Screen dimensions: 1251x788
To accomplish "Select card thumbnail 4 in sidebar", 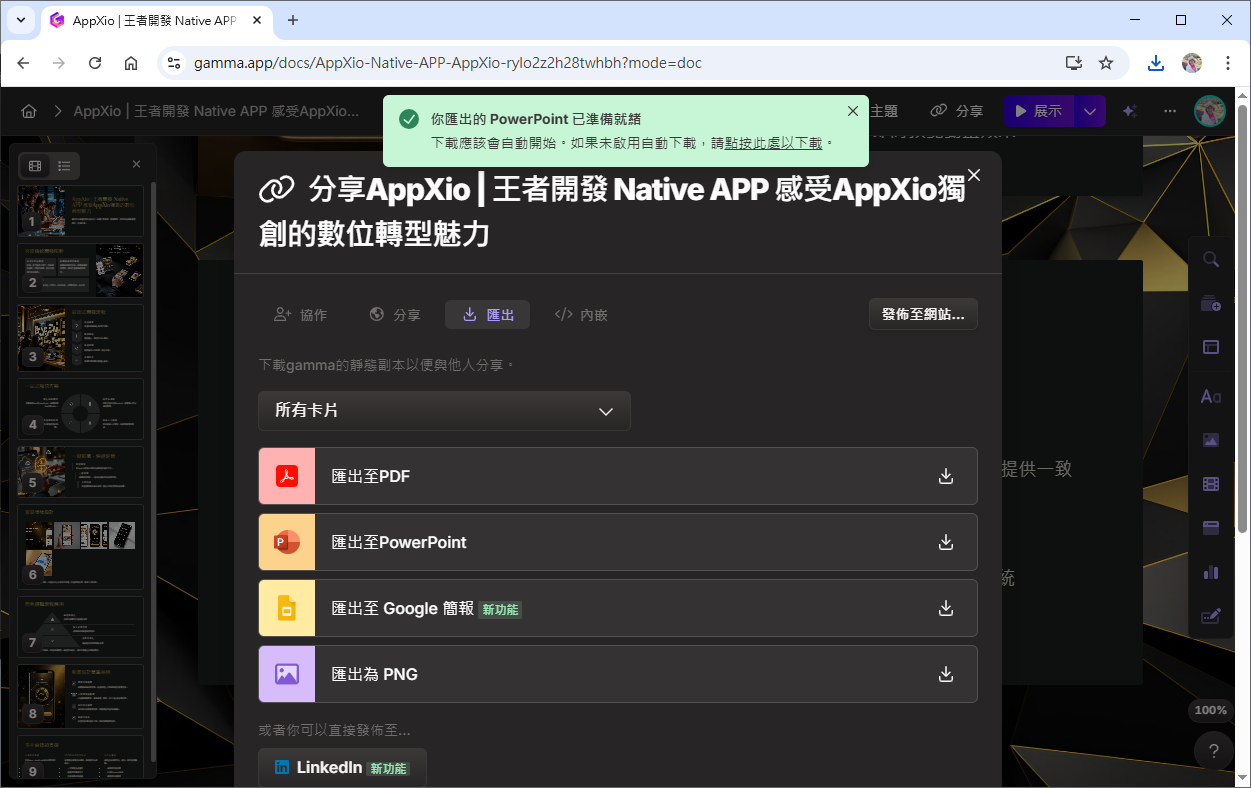I will point(80,409).
